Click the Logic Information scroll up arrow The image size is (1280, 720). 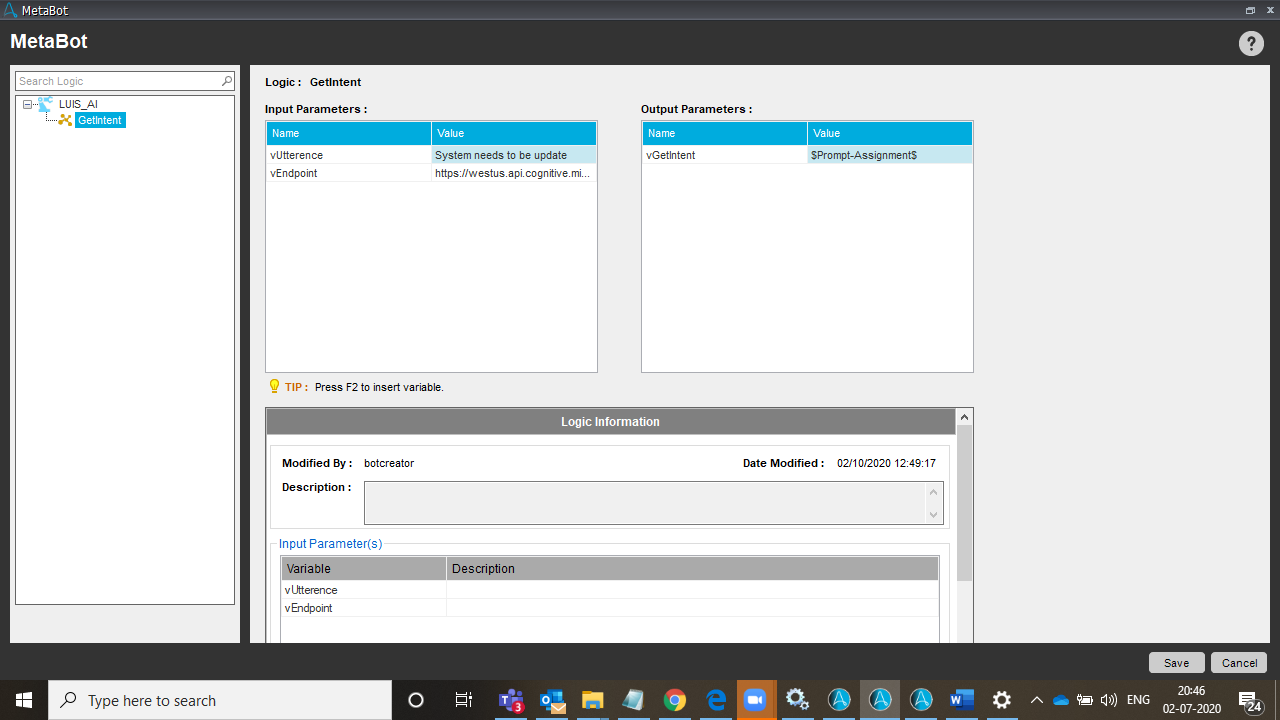pyautogui.click(x=964, y=416)
